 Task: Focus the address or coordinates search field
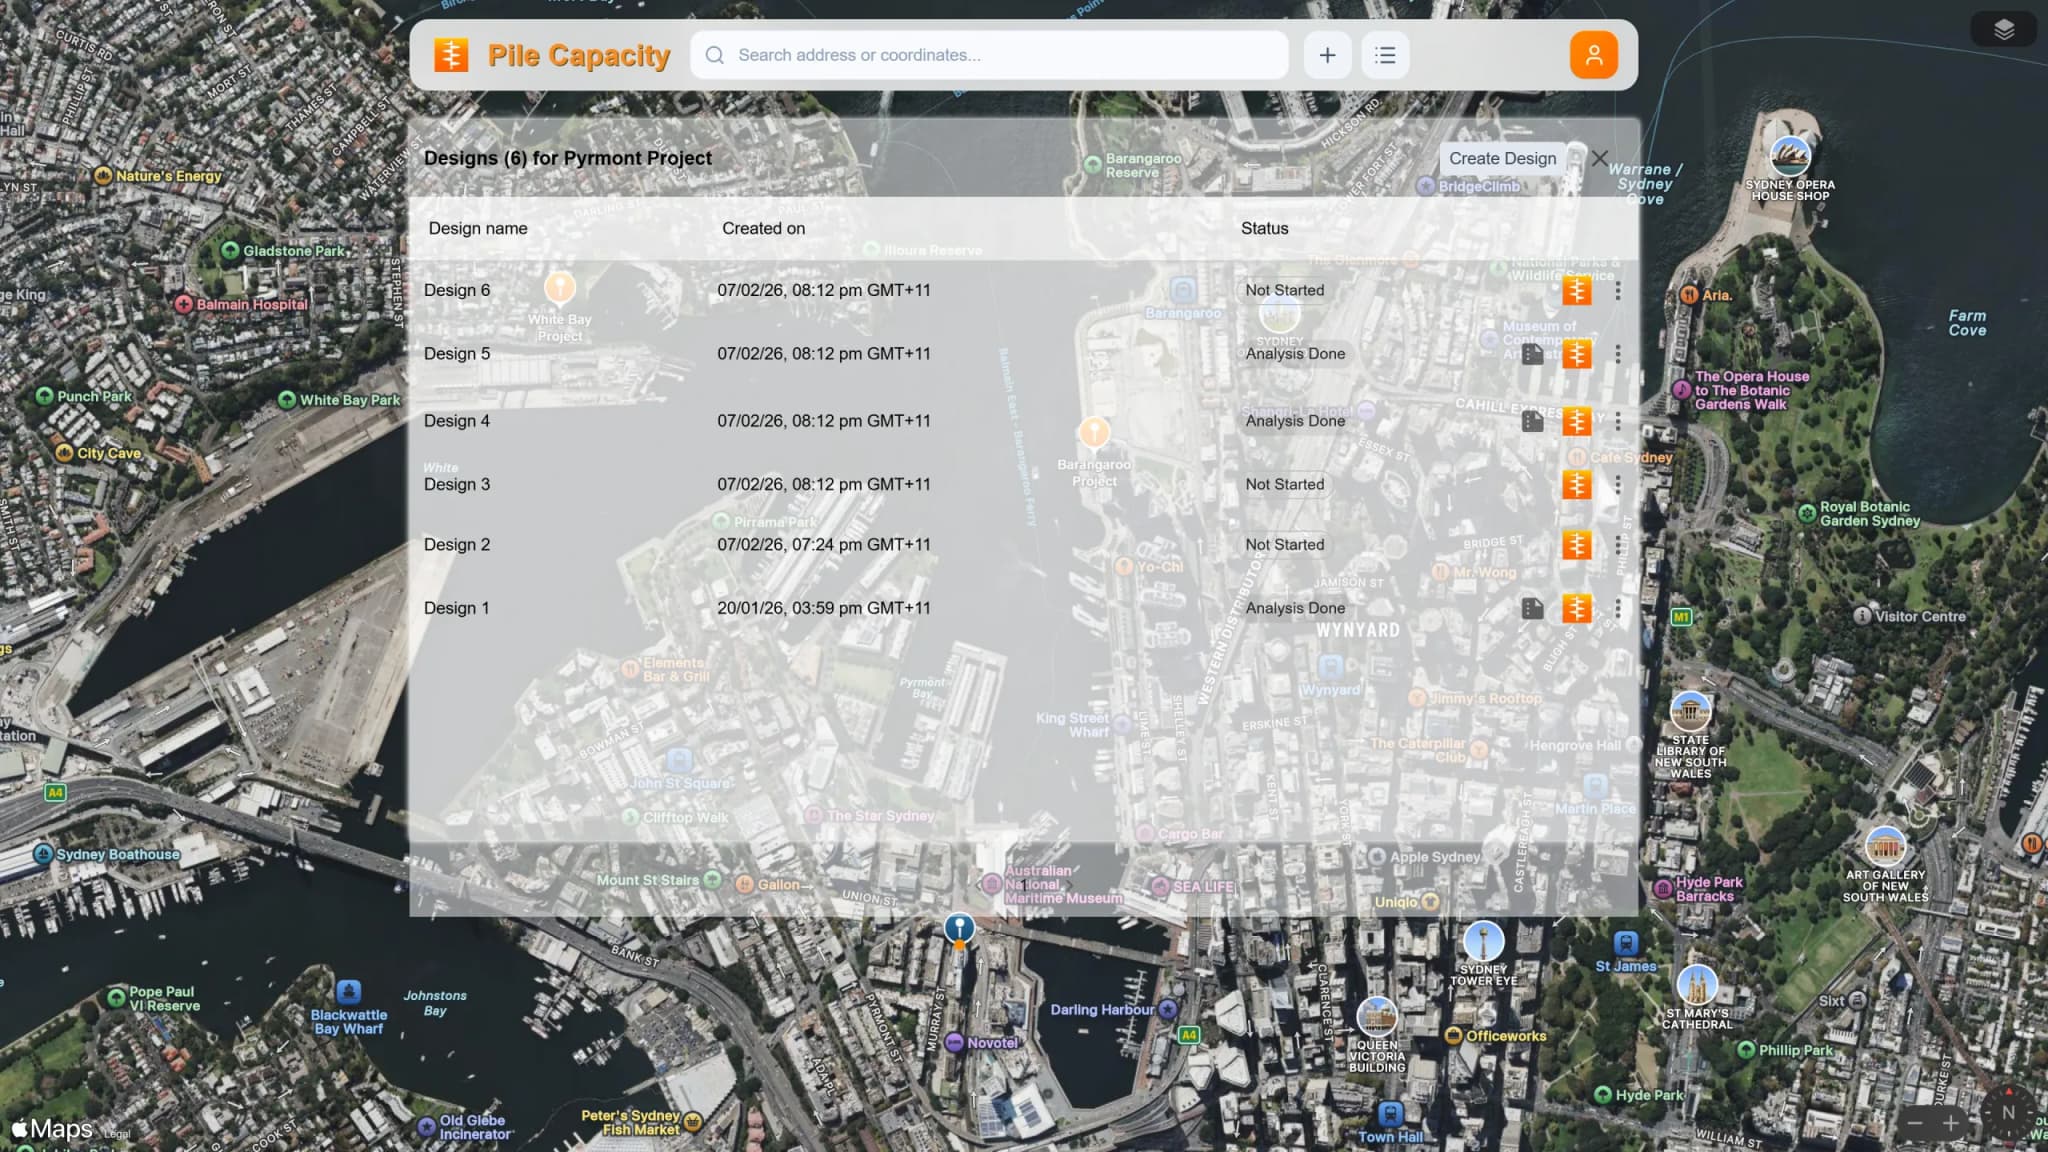[989, 55]
